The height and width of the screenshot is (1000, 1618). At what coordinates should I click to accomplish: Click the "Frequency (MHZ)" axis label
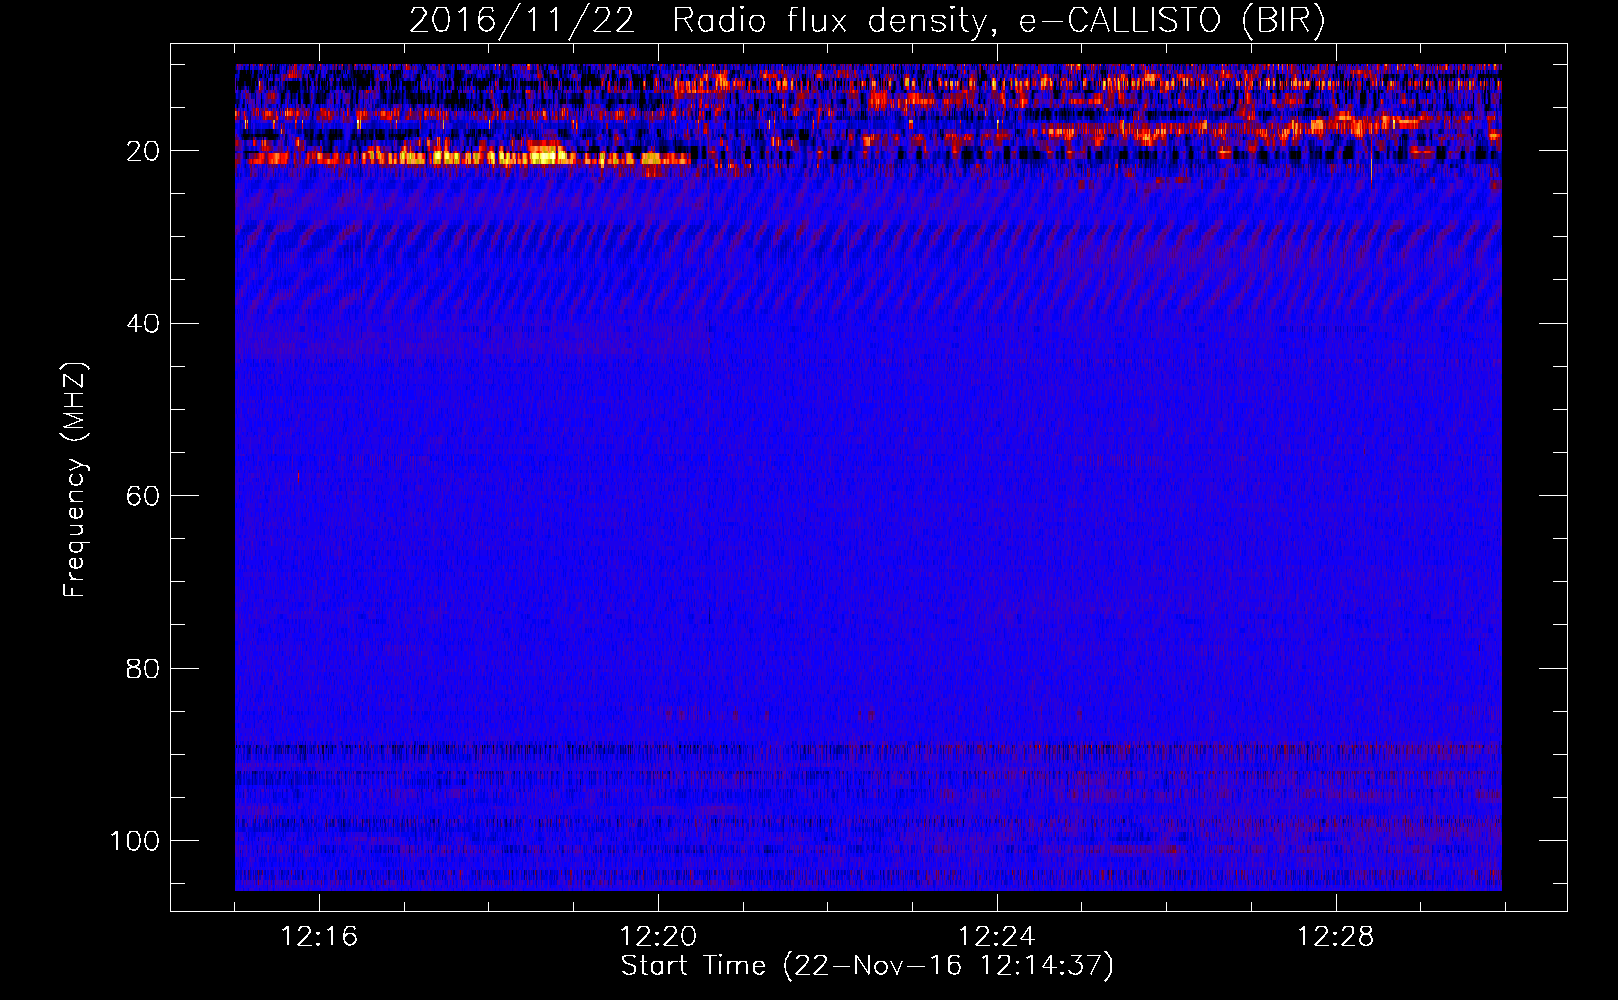(x=75, y=480)
